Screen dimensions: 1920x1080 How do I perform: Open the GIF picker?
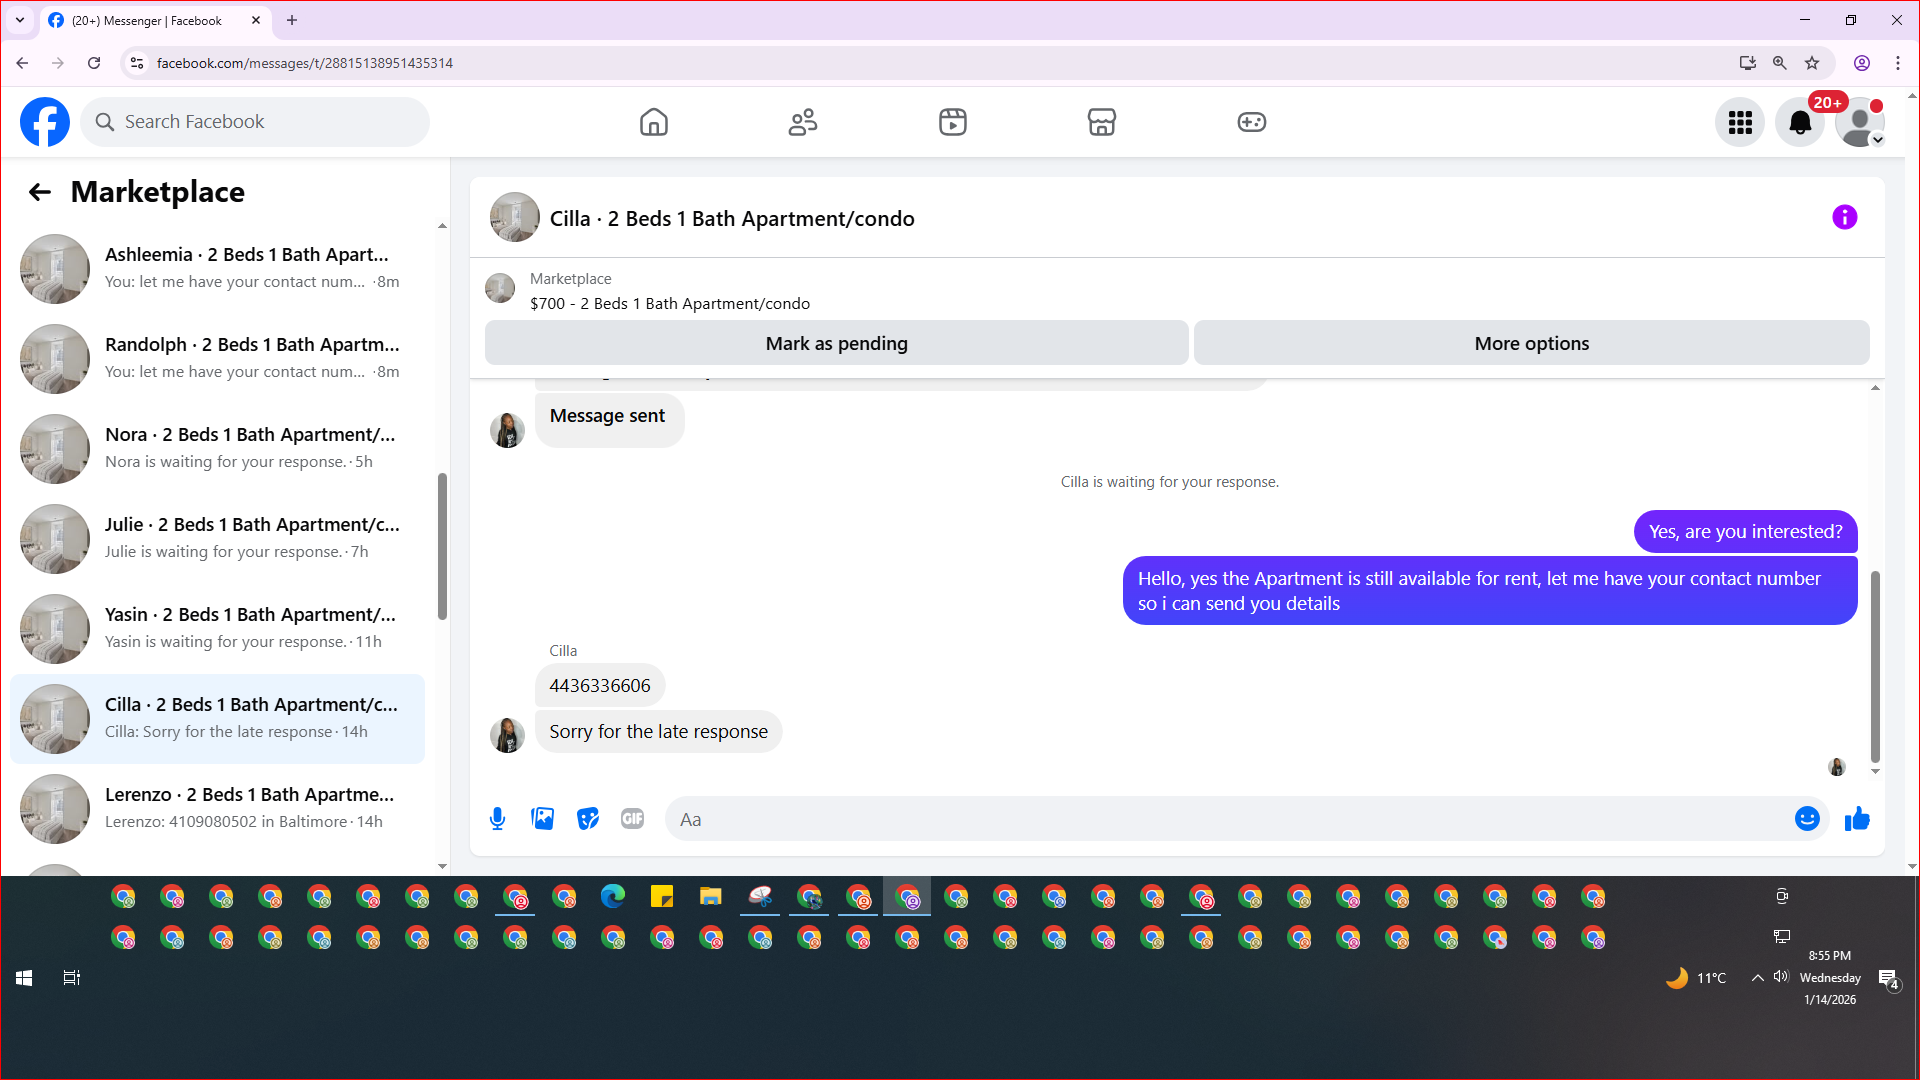point(632,819)
